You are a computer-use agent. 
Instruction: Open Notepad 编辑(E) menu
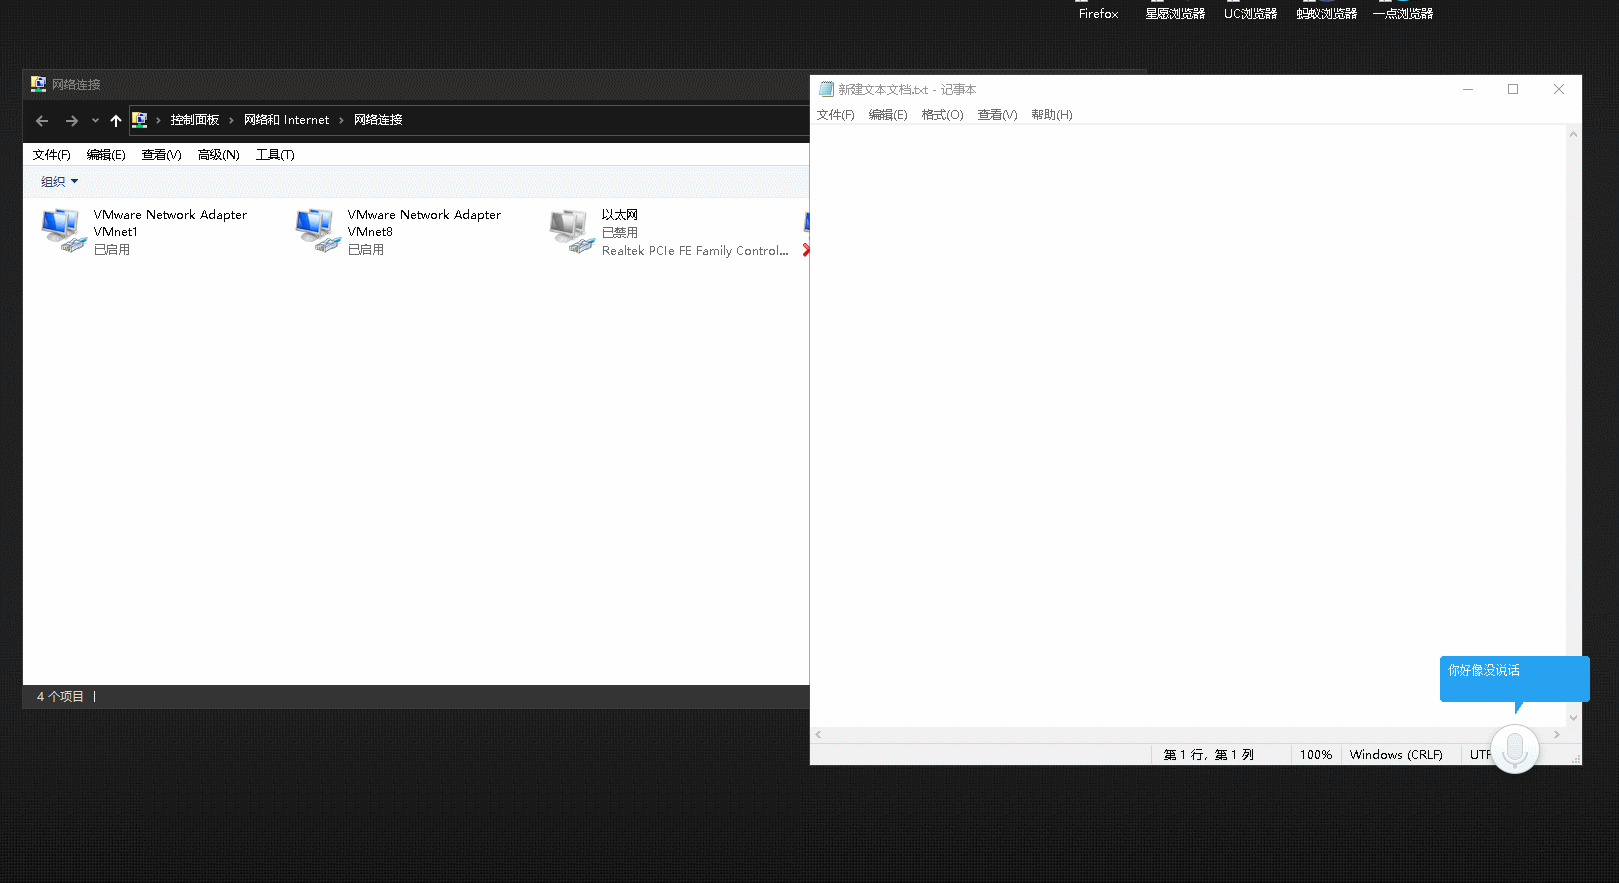click(888, 115)
